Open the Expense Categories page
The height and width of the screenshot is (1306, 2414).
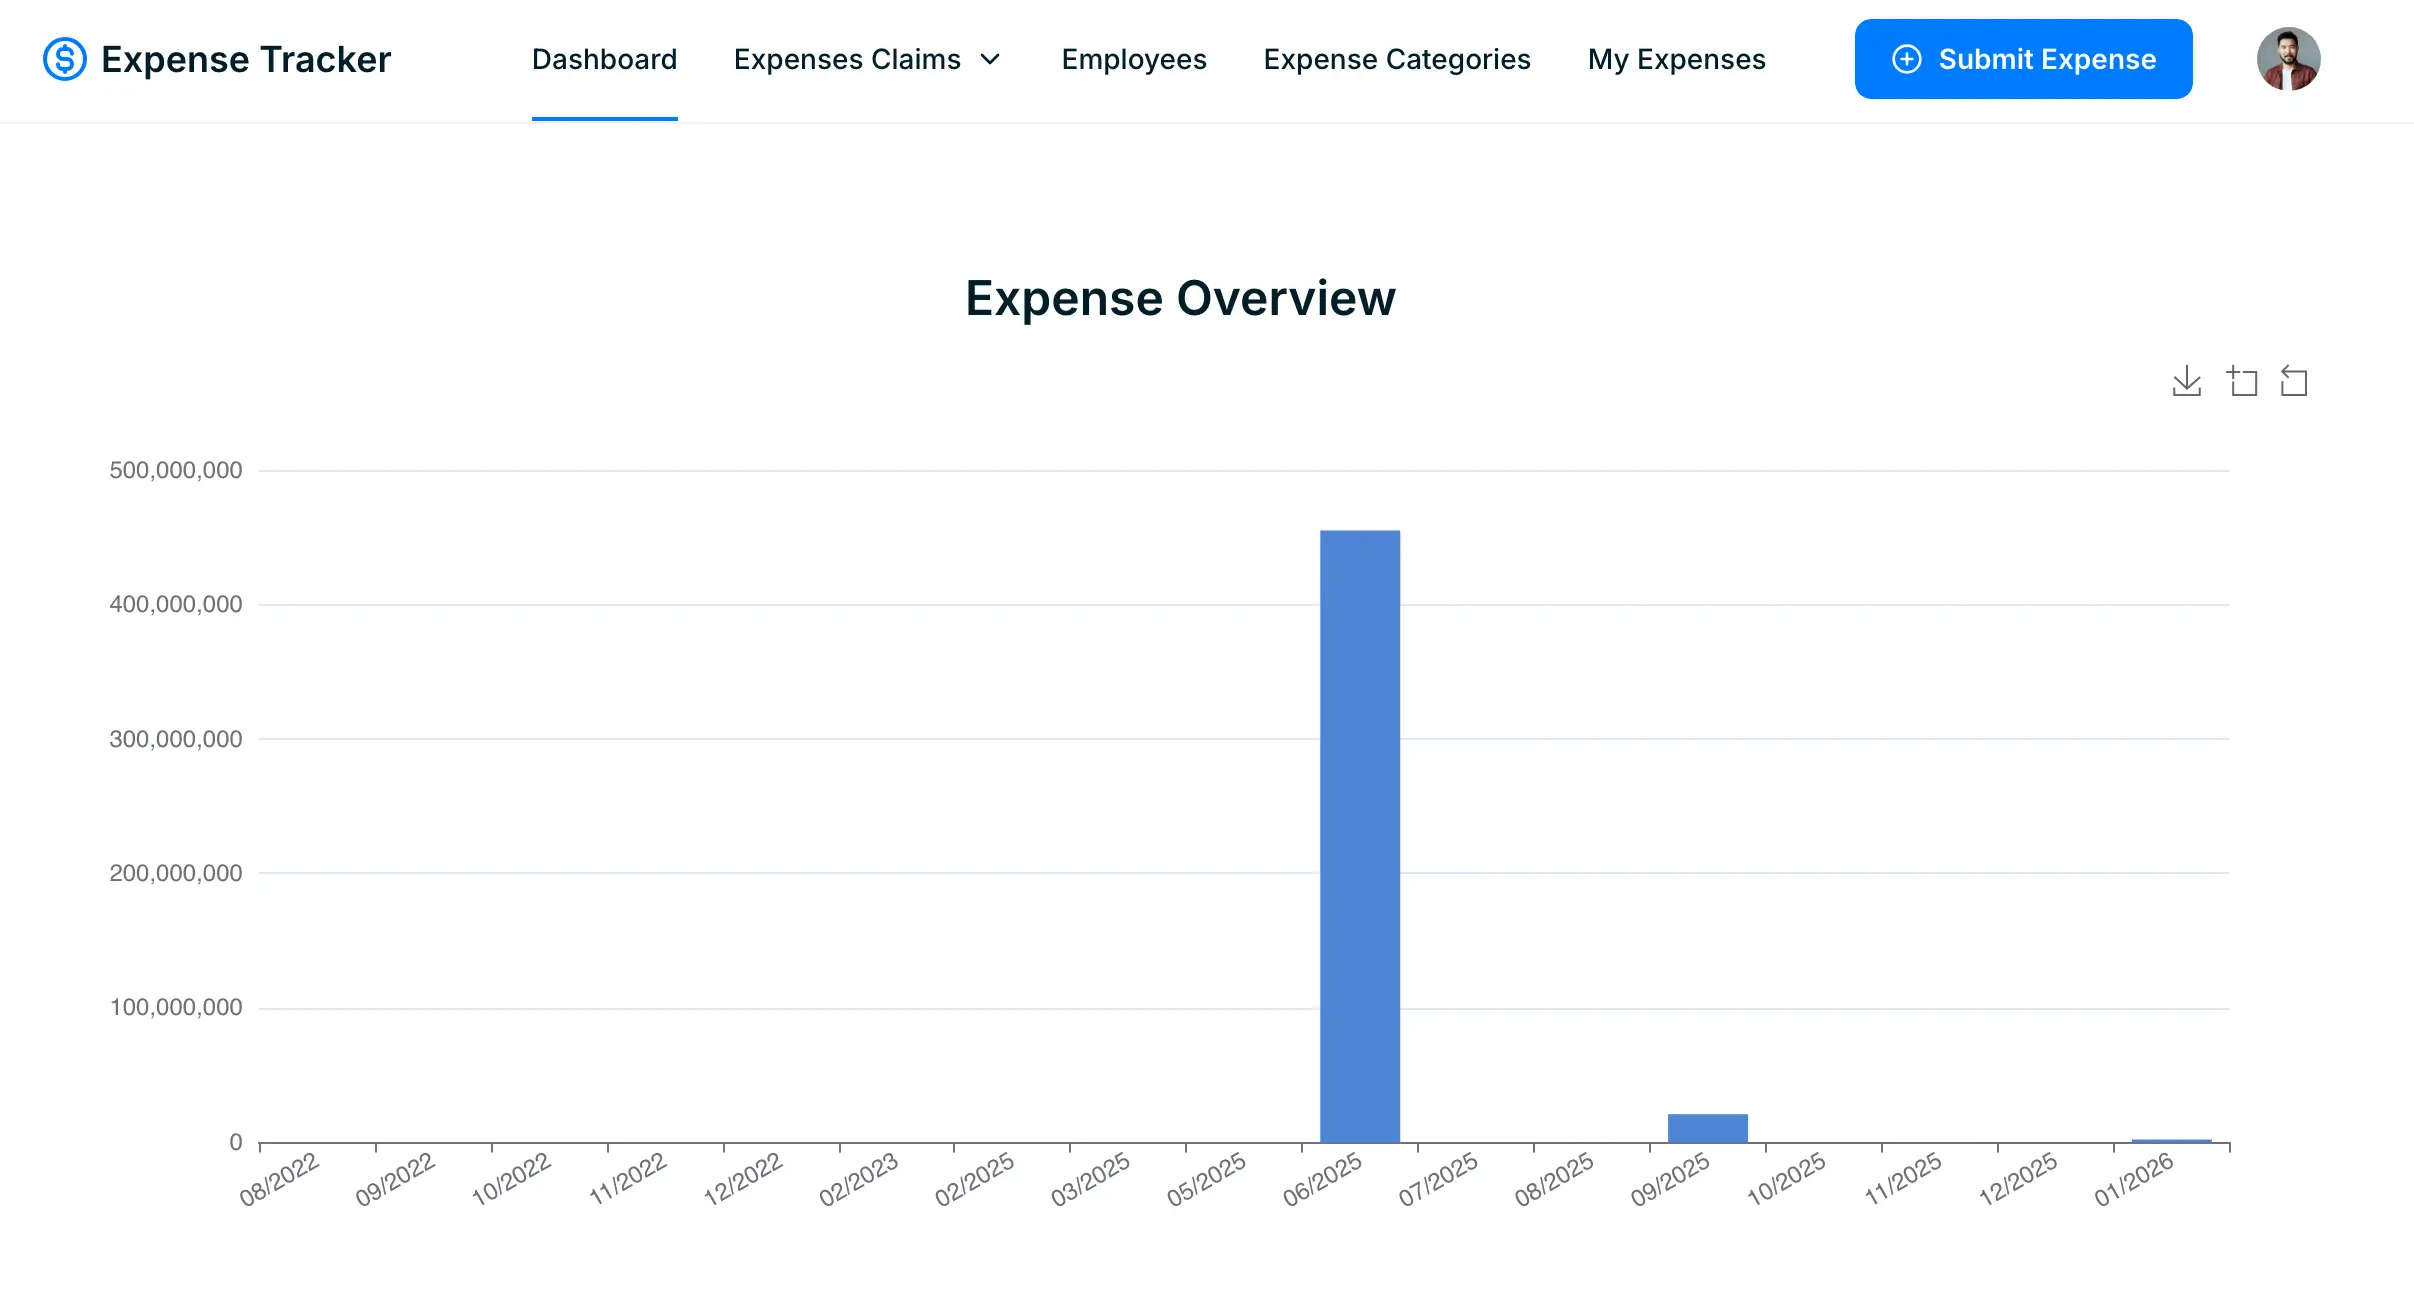point(1397,59)
